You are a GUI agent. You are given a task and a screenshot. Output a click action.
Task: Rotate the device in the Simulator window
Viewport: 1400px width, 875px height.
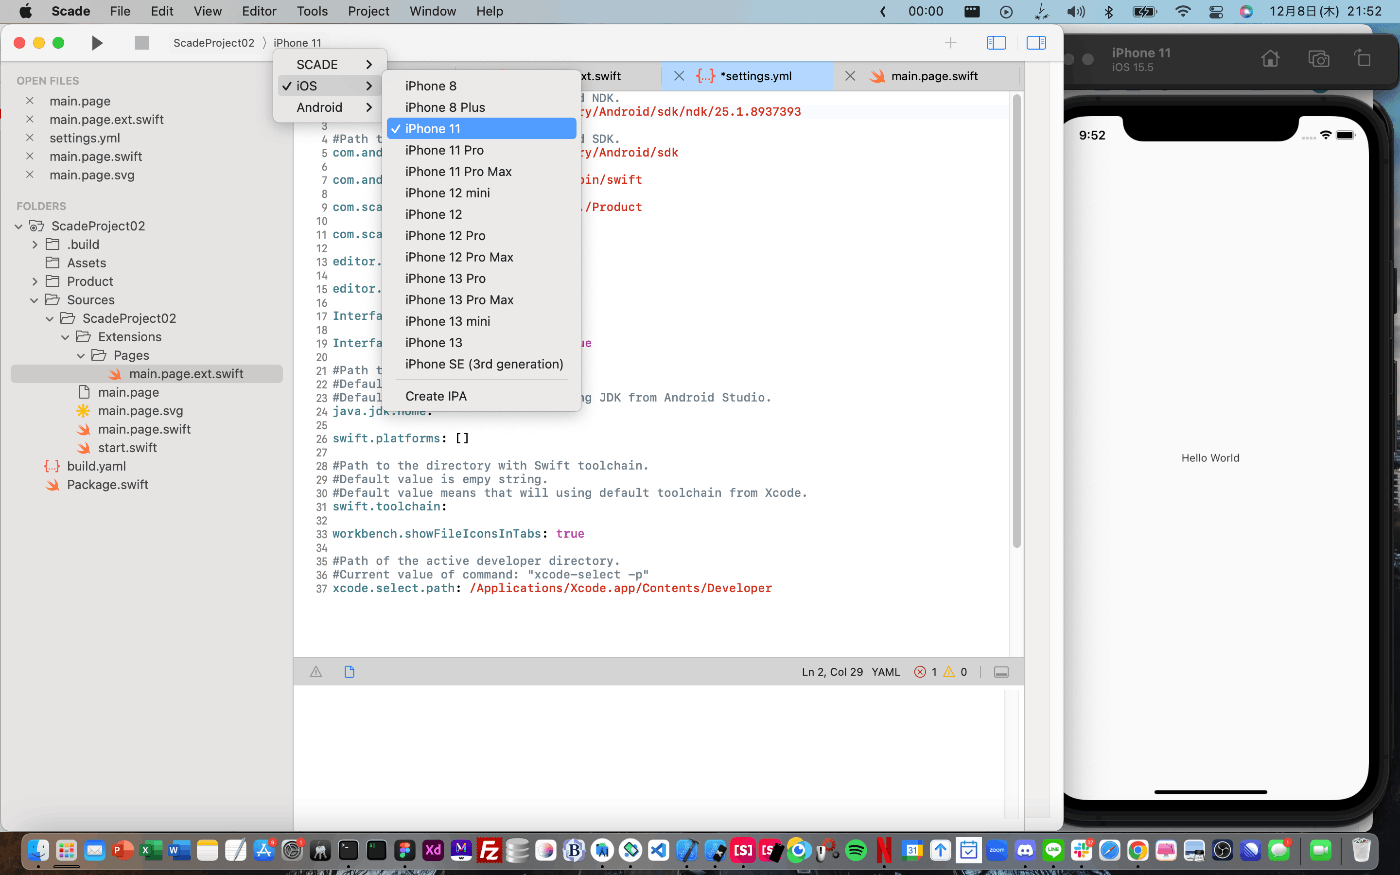(x=1362, y=58)
